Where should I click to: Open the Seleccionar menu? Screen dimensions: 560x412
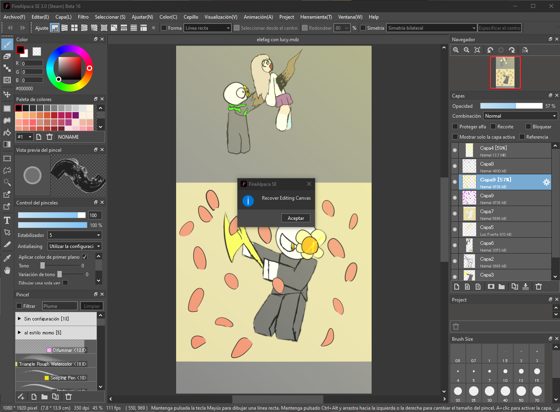tap(110, 17)
